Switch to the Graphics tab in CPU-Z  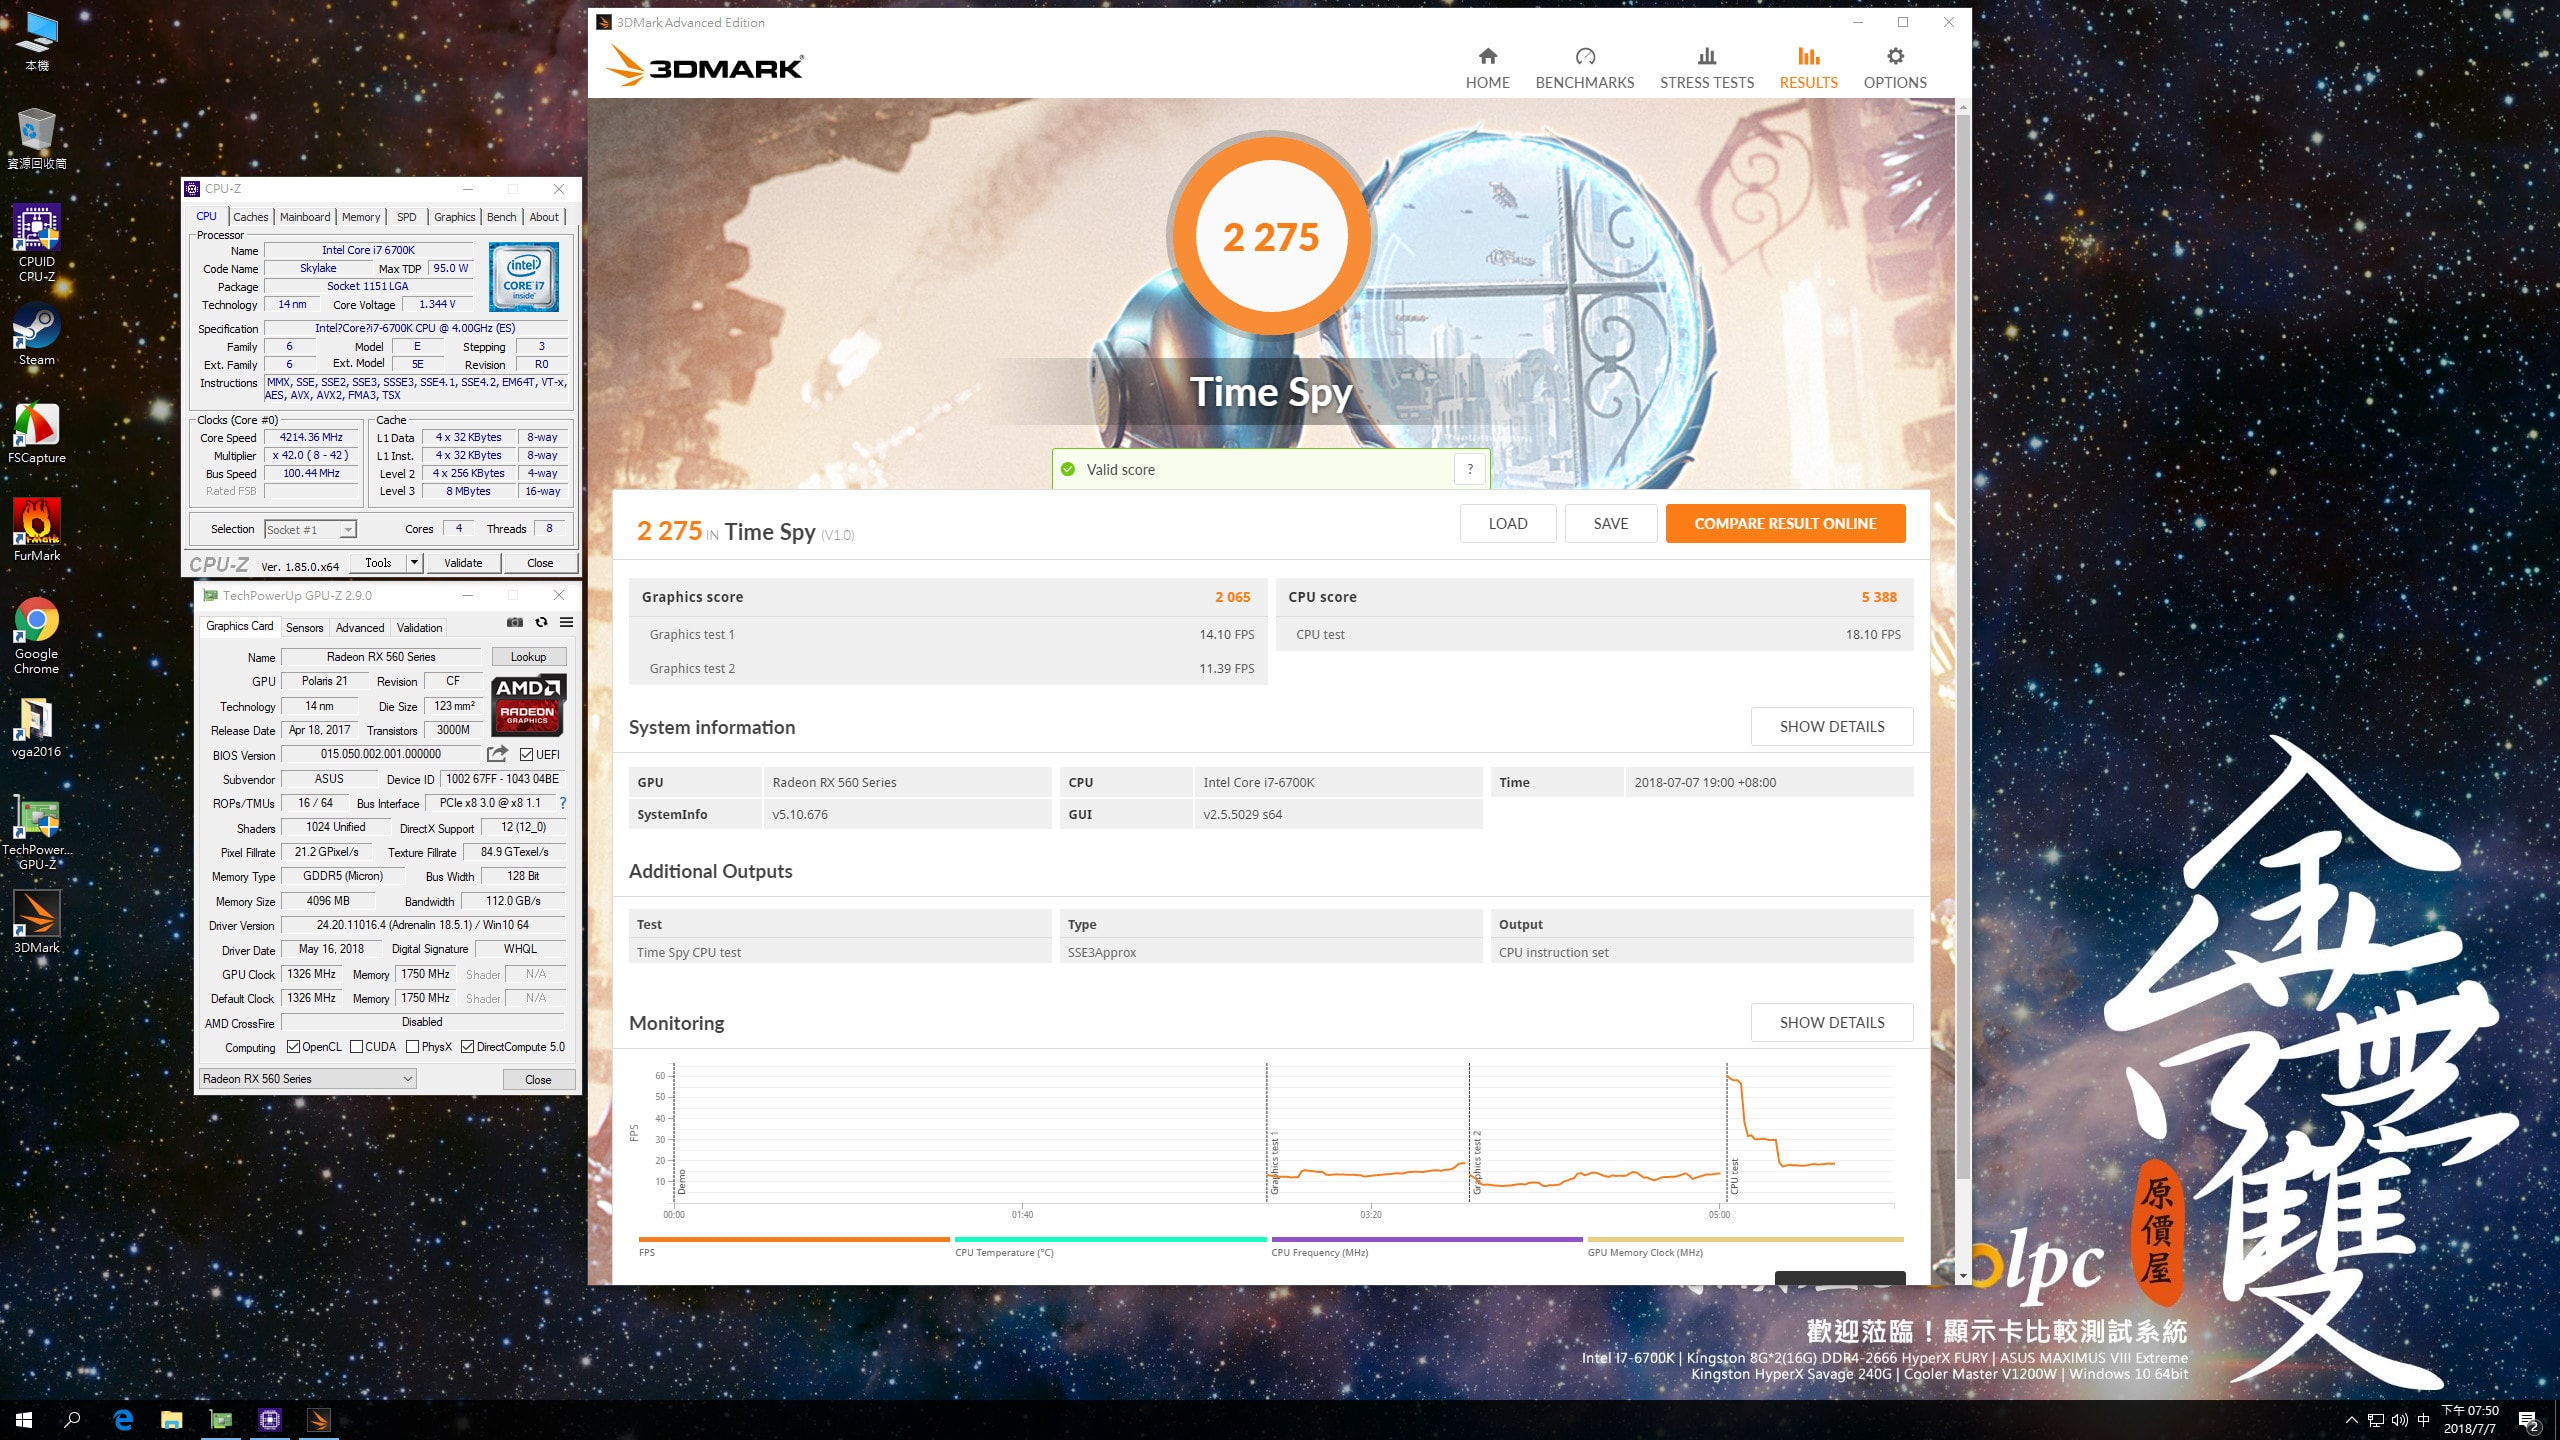[455, 216]
